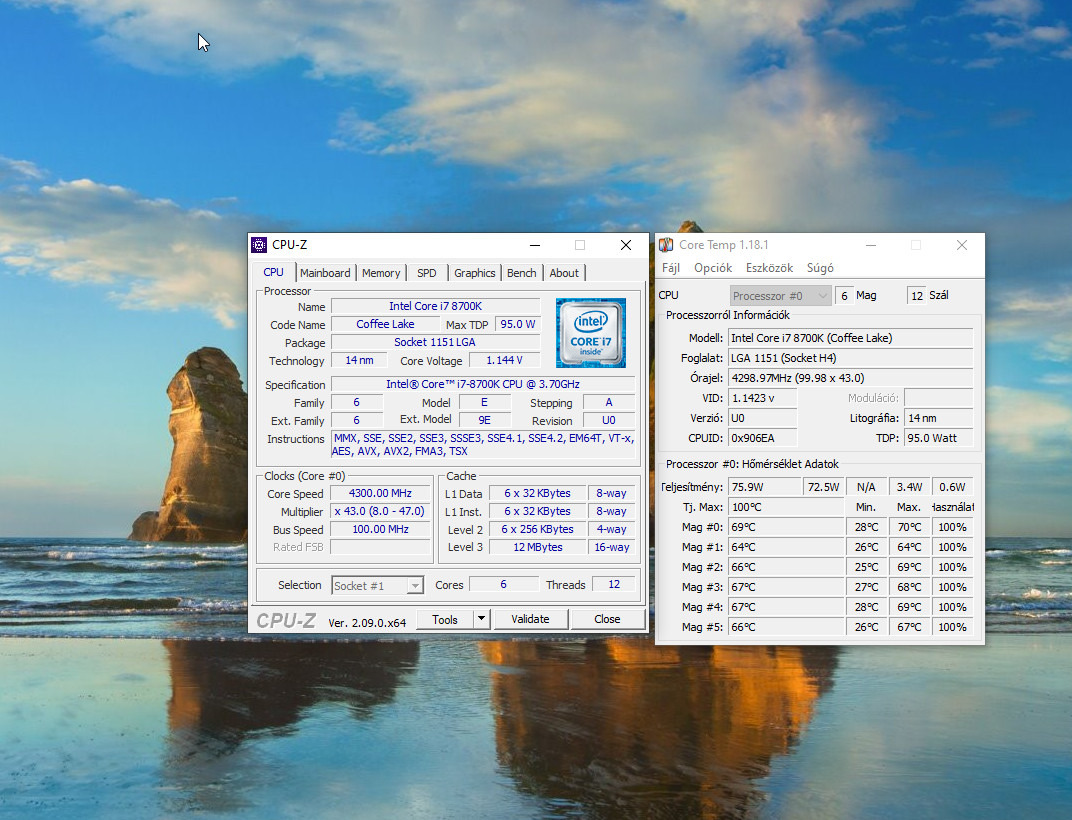
Task: Close the CPU-Z window
Action: click(x=626, y=245)
